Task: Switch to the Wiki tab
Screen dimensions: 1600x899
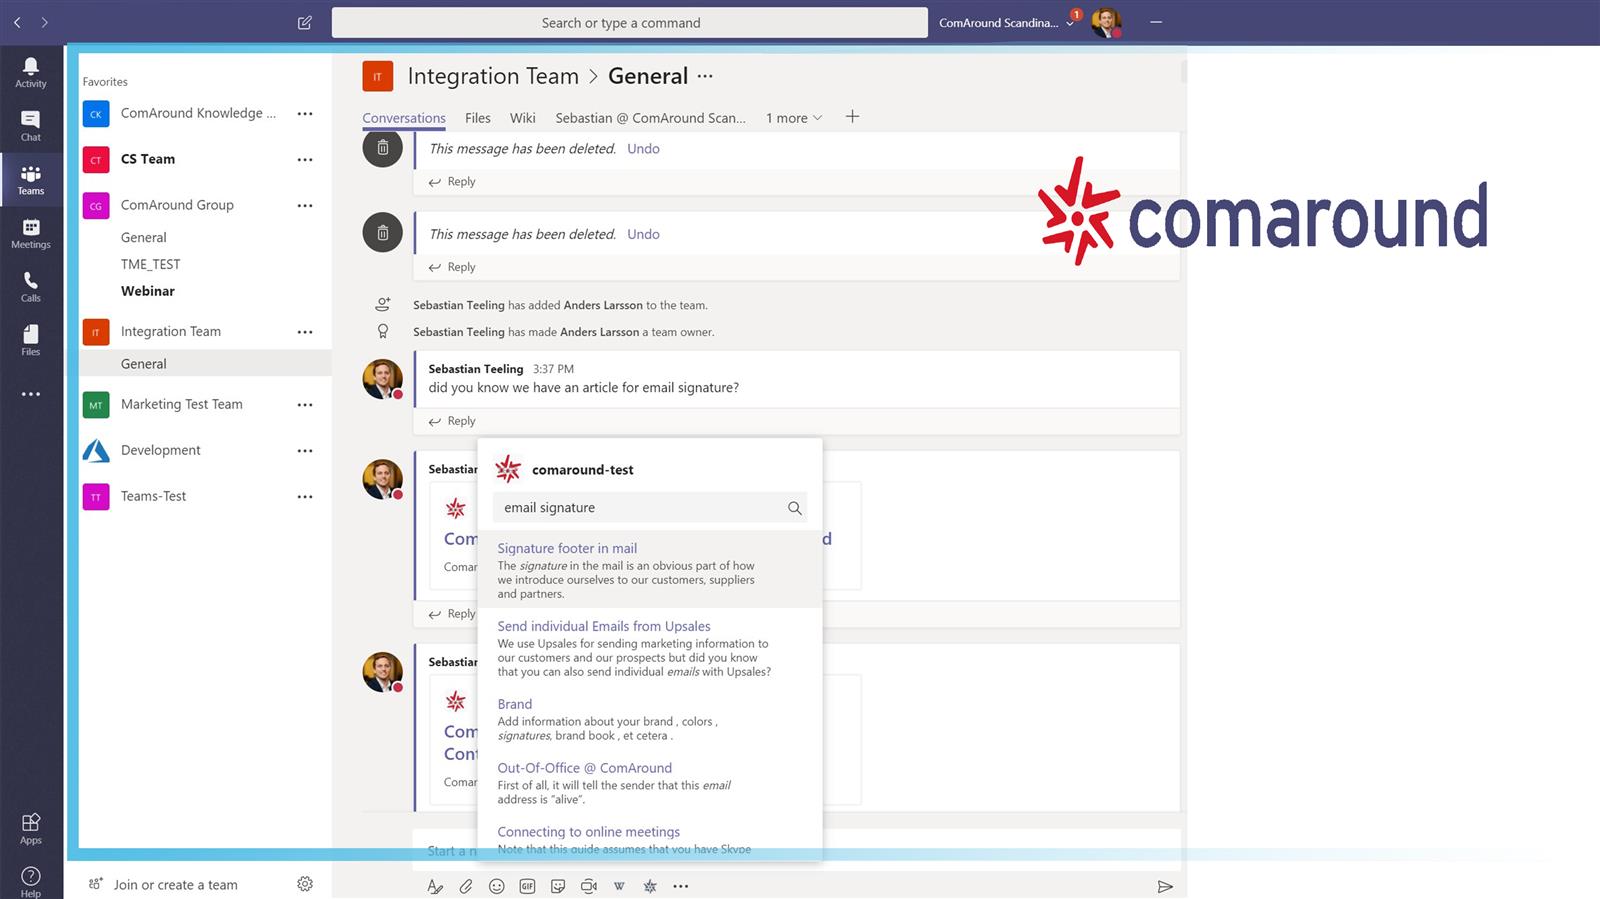Action: point(523,118)
